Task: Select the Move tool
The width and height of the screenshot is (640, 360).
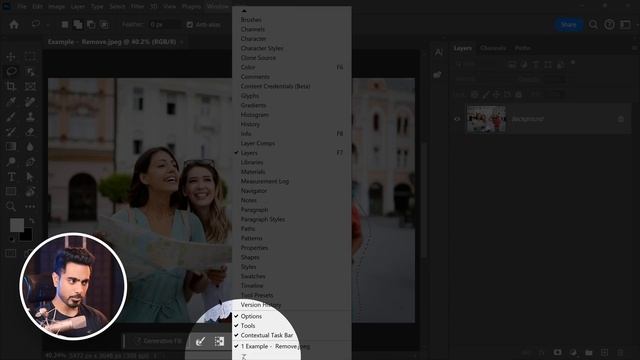Action: click(11, 56)
